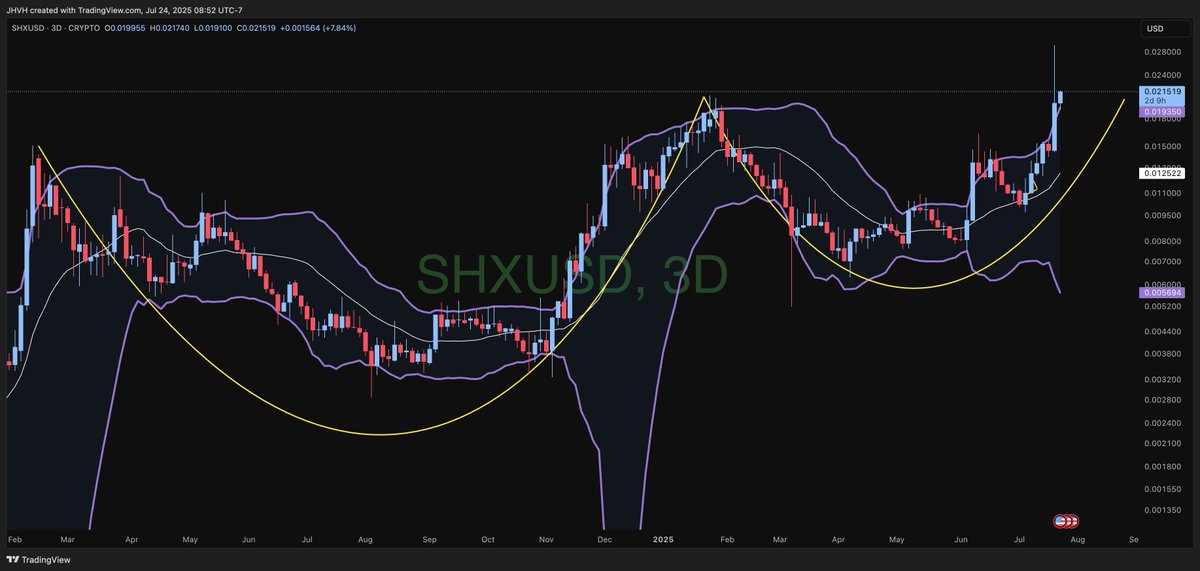Click the 0.028000 price scale value
The image size is (1200, 571).
(1162, 52)
